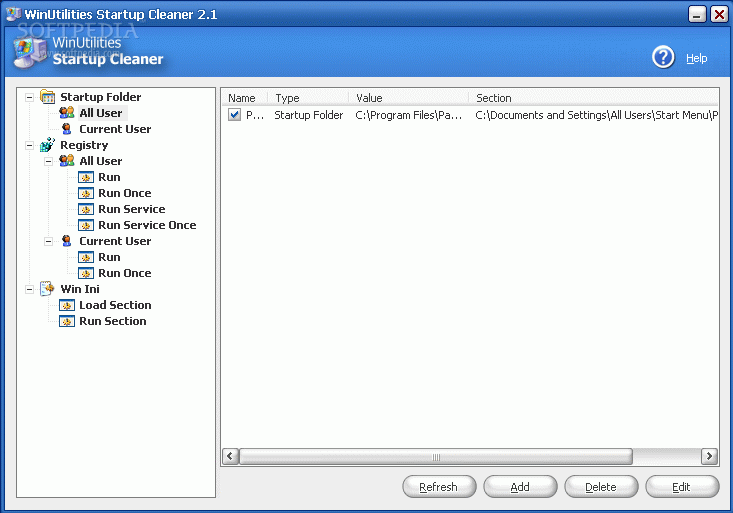
Task: Click the Refresh button
Action: click(439, 487)
